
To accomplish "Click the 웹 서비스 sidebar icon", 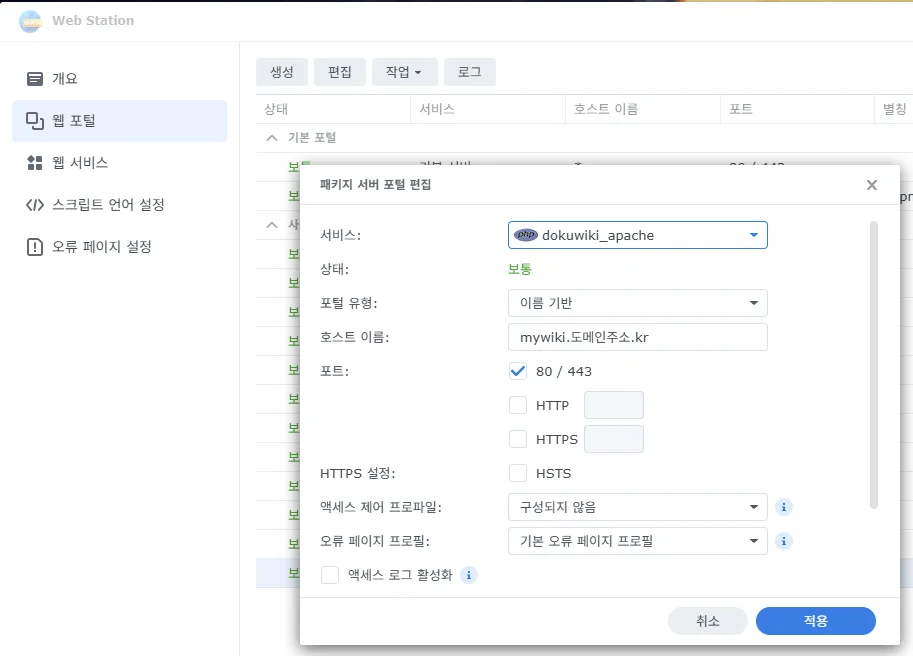I will 36,160.
